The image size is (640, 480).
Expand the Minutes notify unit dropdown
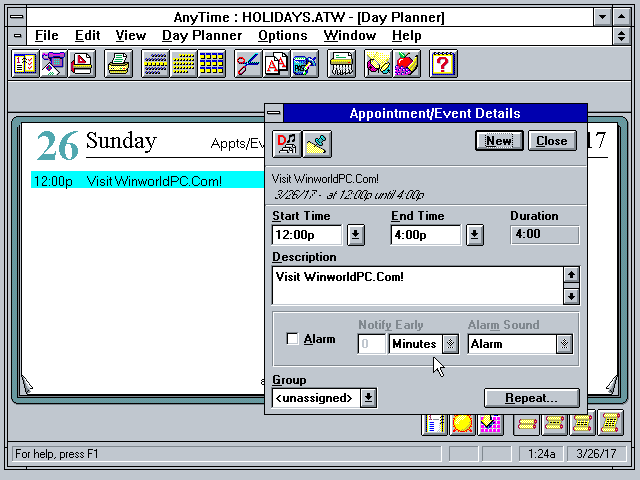tap(450, 344)
